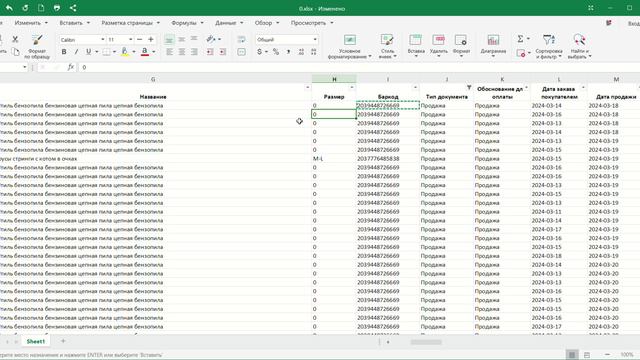Image resolution: width=640 pixels, height=360 pixels.
Task: Add a new sheet with plus button
Action: [x=63, y=341]
